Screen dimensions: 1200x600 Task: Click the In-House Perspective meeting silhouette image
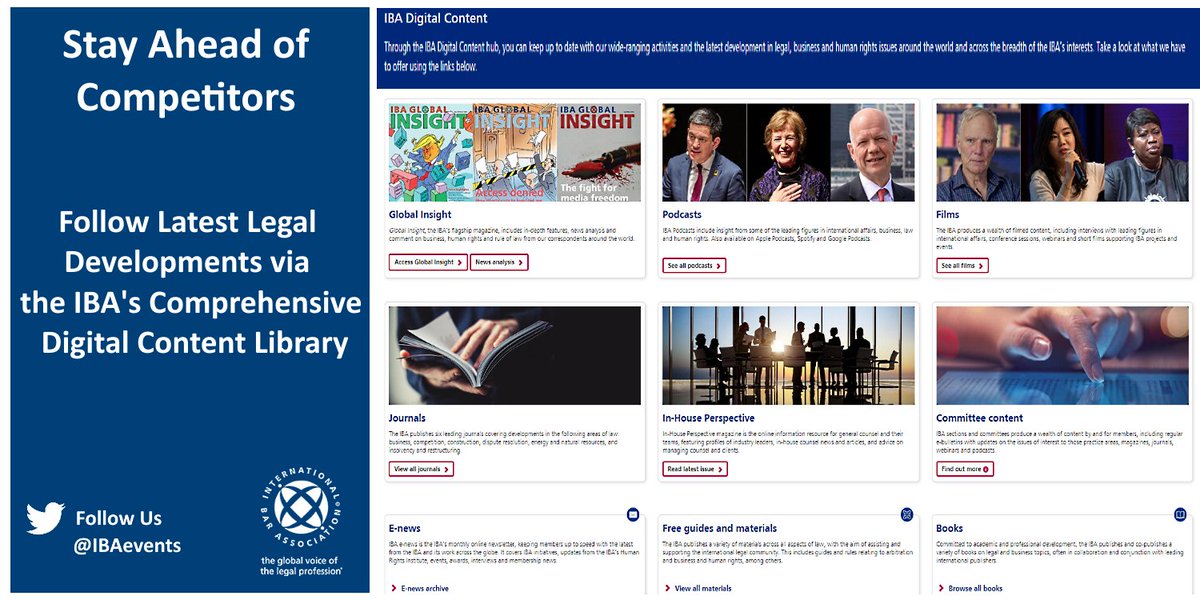(788, 356)
